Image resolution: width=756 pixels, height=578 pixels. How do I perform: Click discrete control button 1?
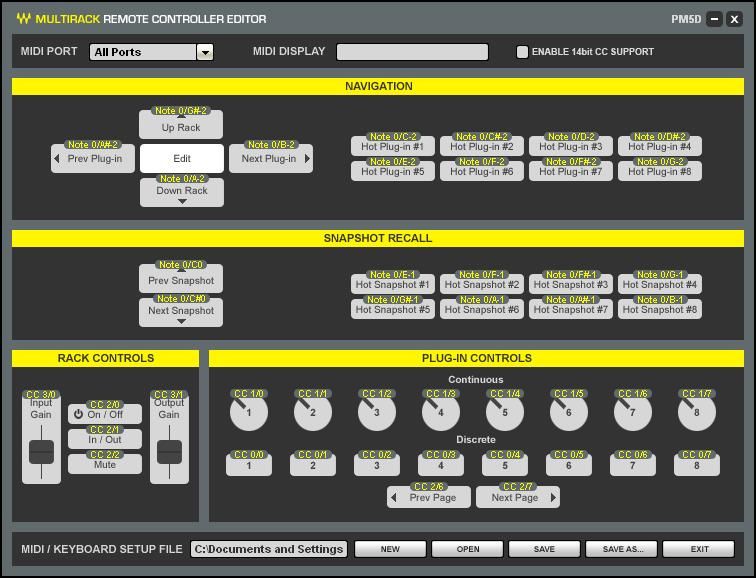coord(249,465)
